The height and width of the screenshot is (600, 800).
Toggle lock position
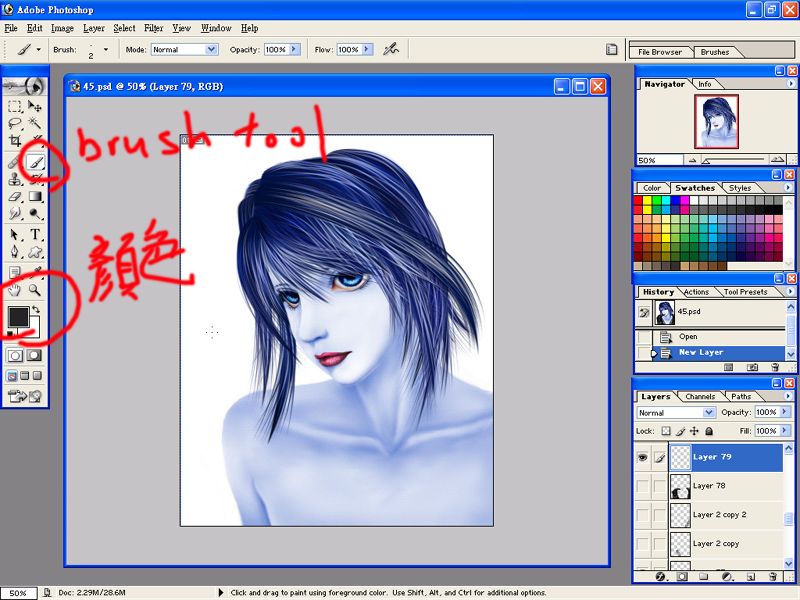(x=694, y=431)
